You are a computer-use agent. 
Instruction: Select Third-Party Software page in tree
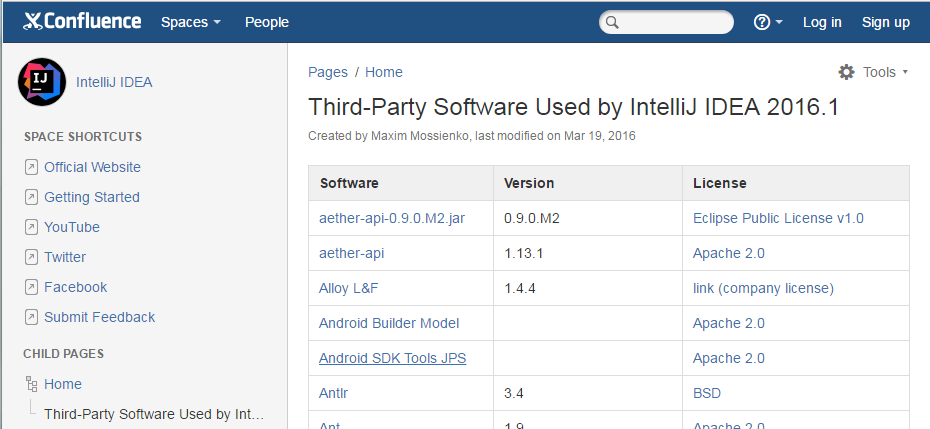pos(154,414)
